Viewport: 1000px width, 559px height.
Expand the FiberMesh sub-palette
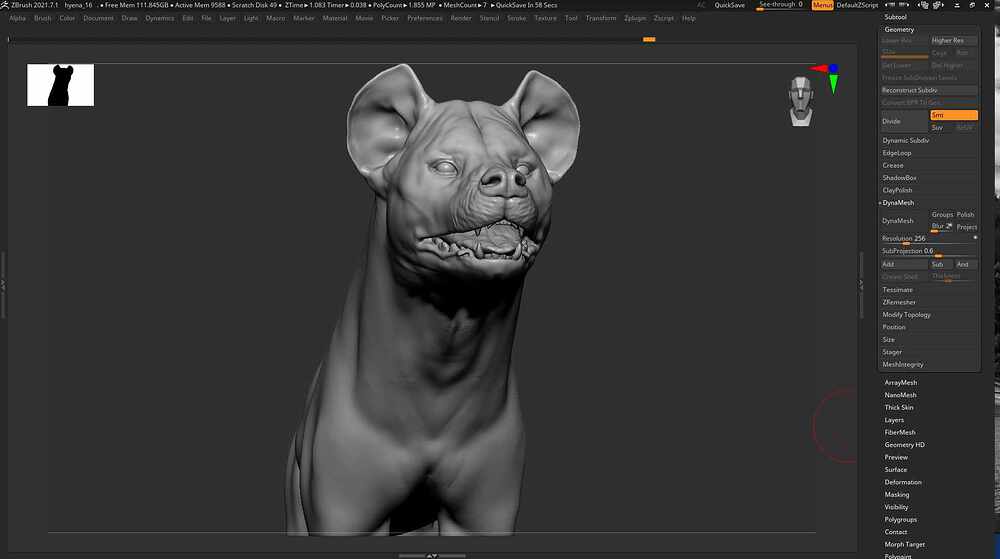tap(900, 432)
